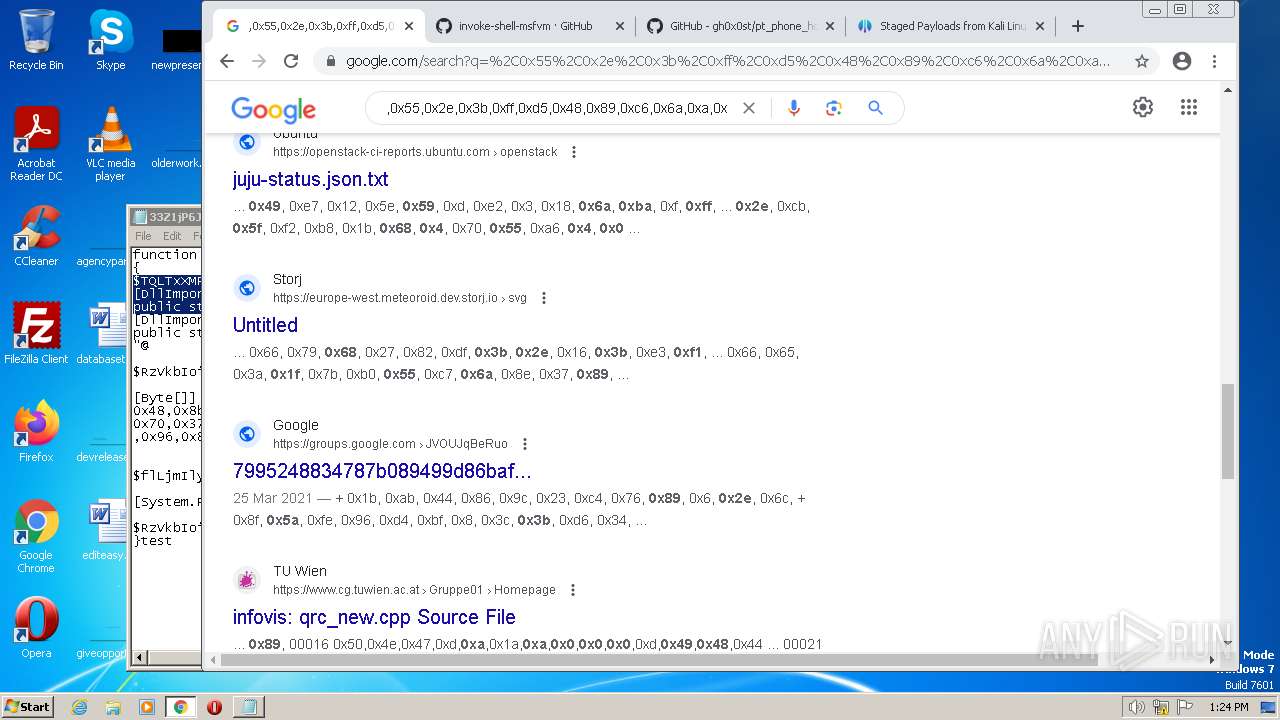Click the Chrome forward arrow
Image resolution: width=1280 pixels, height=720 pixels.
(259, 61)
